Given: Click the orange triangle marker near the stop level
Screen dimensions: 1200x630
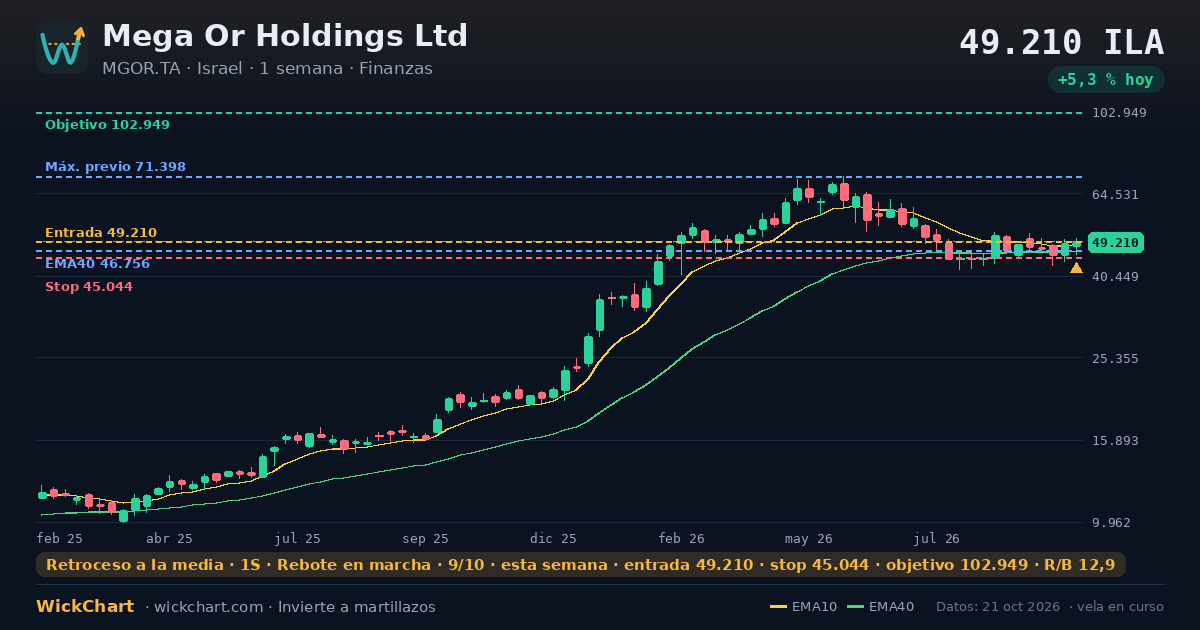Looking at the screenshot, I should pyautogui.click(x=1076, y=268).
